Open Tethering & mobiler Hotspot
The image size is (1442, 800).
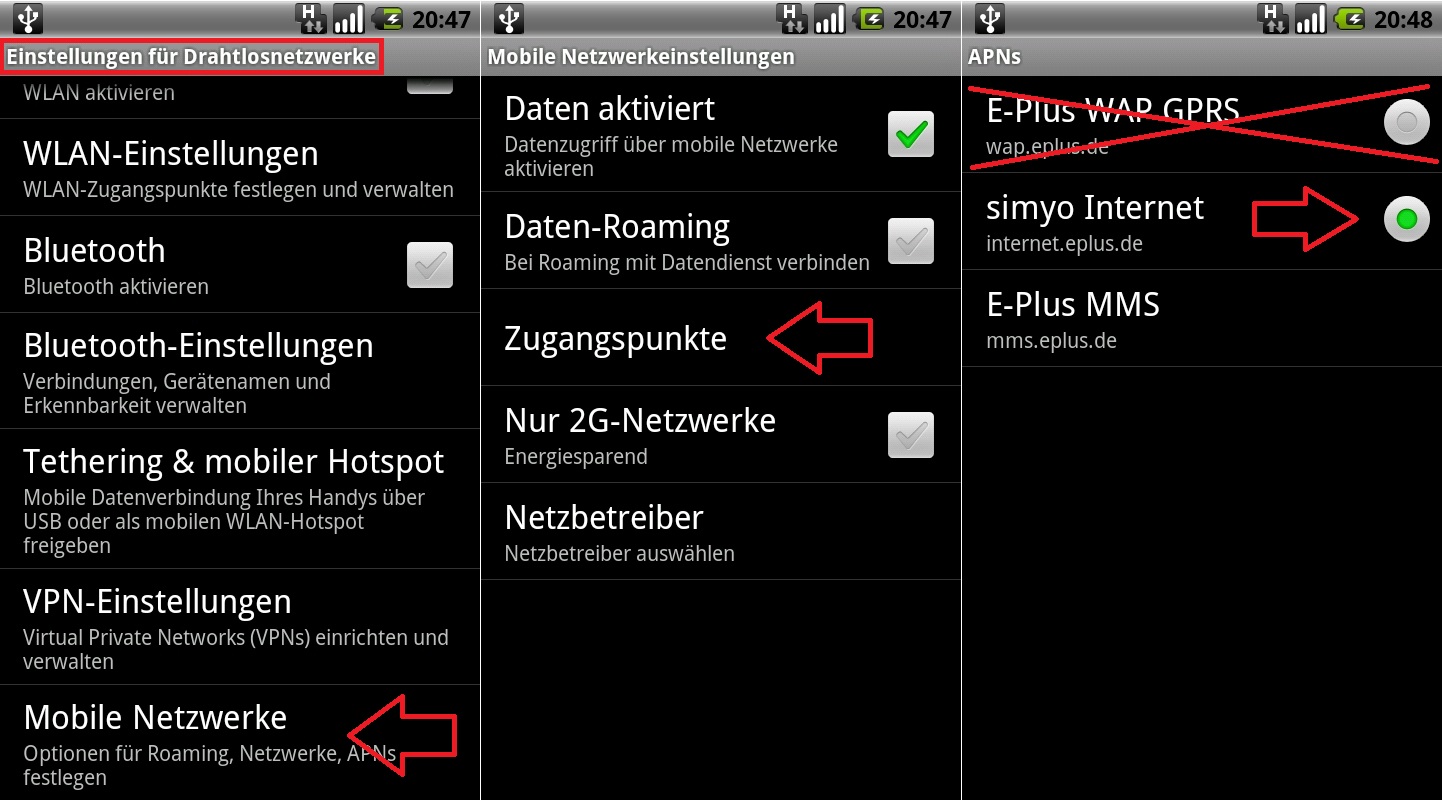[x=240, y=500]
